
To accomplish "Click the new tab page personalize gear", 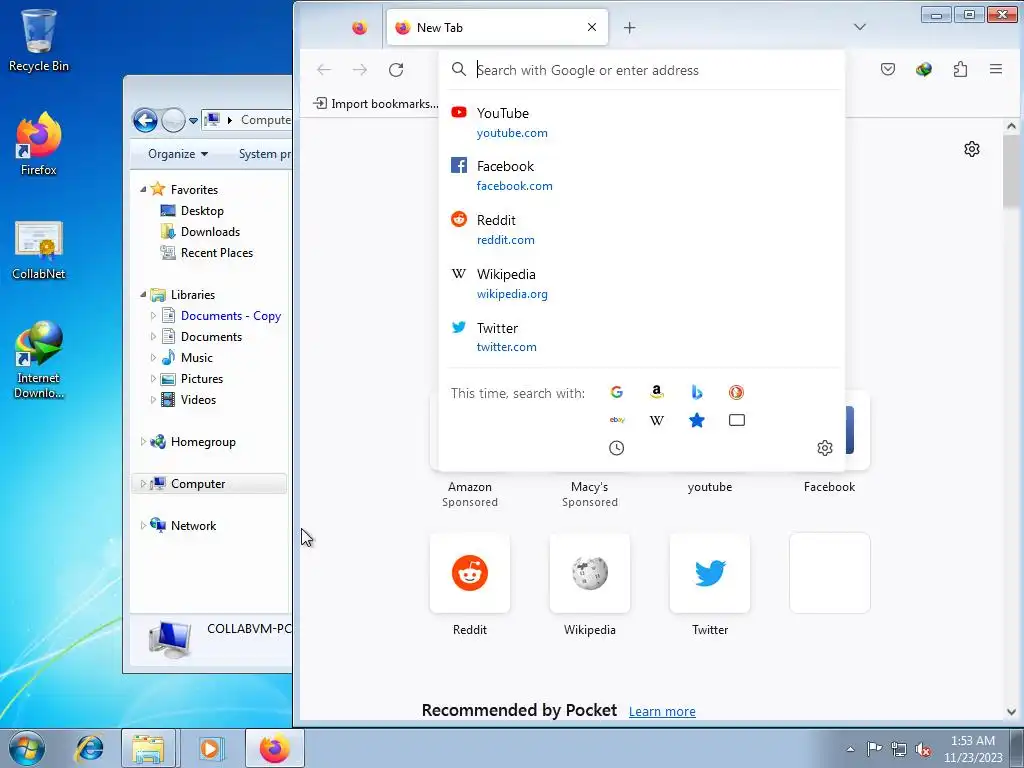I will (x=972, y=149).
